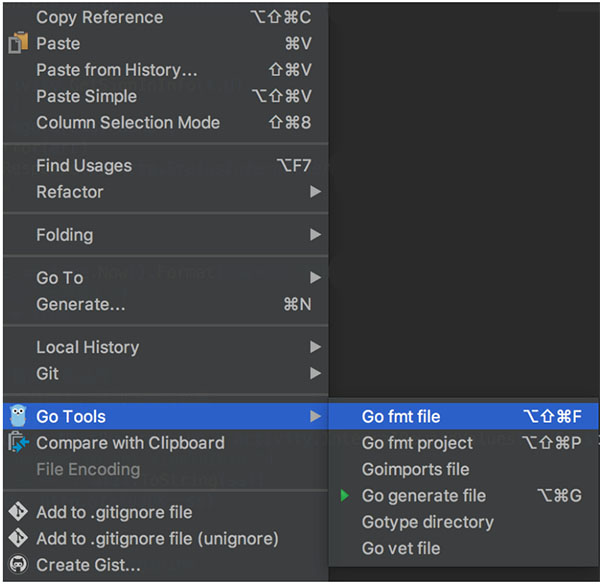Open the Local History submenu arrow

(x=315, y=347)
